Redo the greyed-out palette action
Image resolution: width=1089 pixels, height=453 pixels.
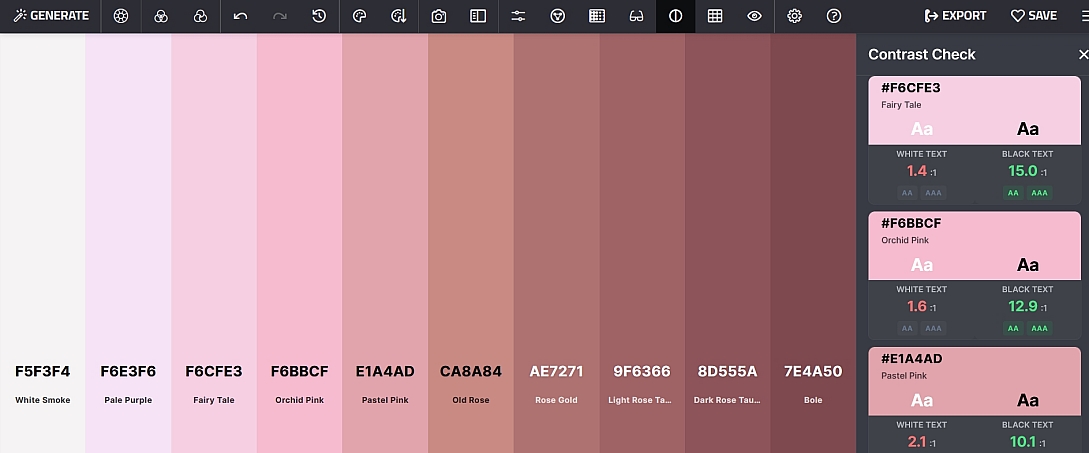280,16
